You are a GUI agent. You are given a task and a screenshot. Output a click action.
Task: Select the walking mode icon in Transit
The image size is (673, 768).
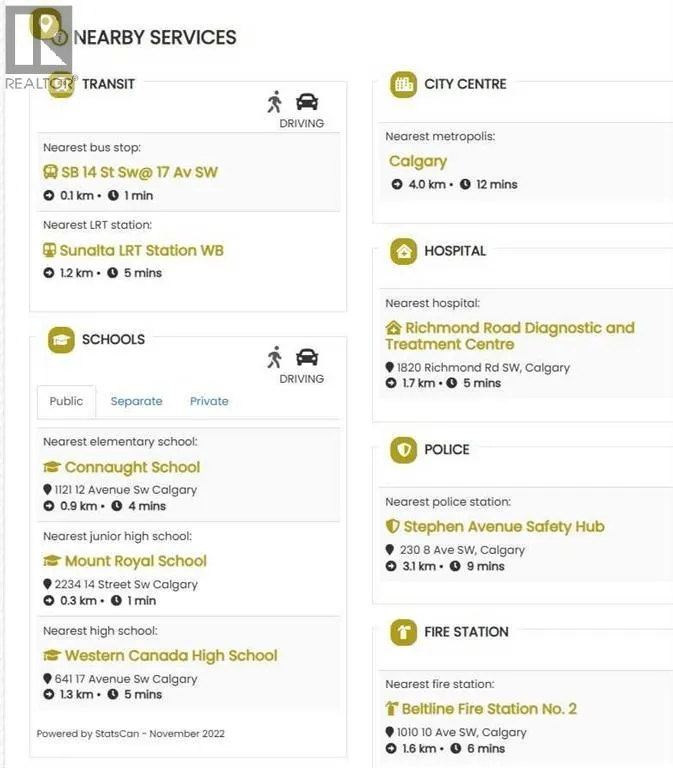[x=275, y=101]
